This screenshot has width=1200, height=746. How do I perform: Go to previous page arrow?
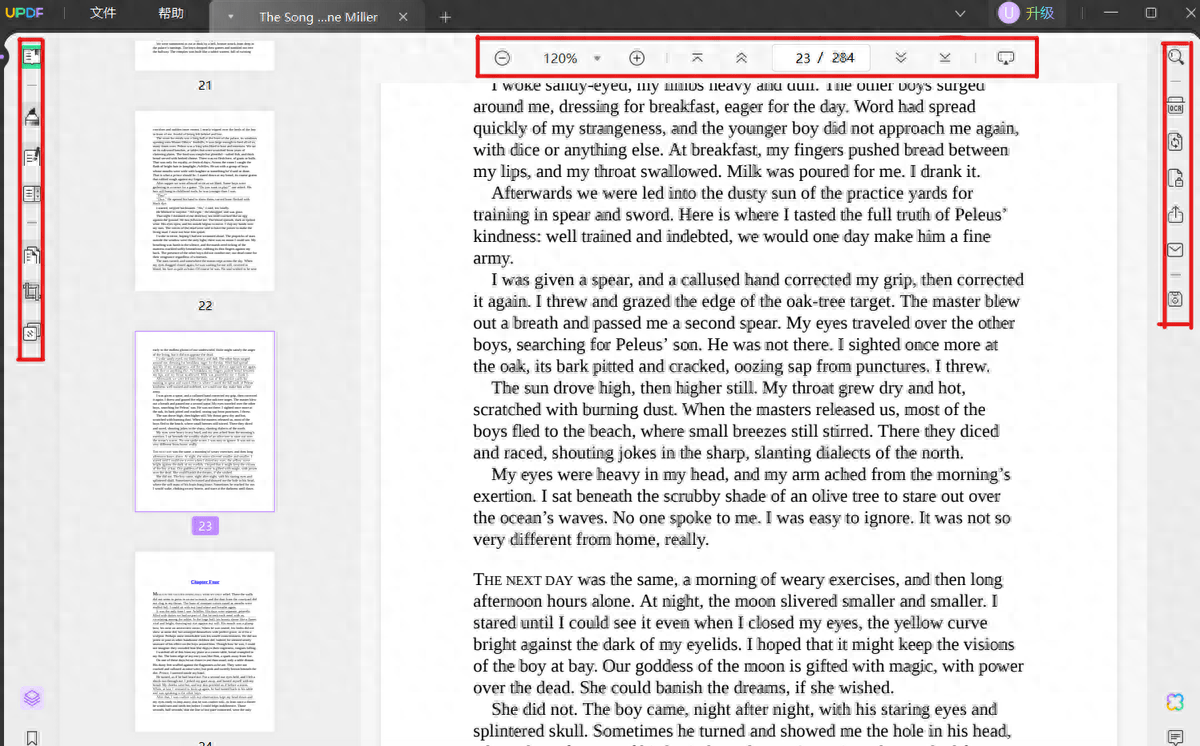coord(741,58)
